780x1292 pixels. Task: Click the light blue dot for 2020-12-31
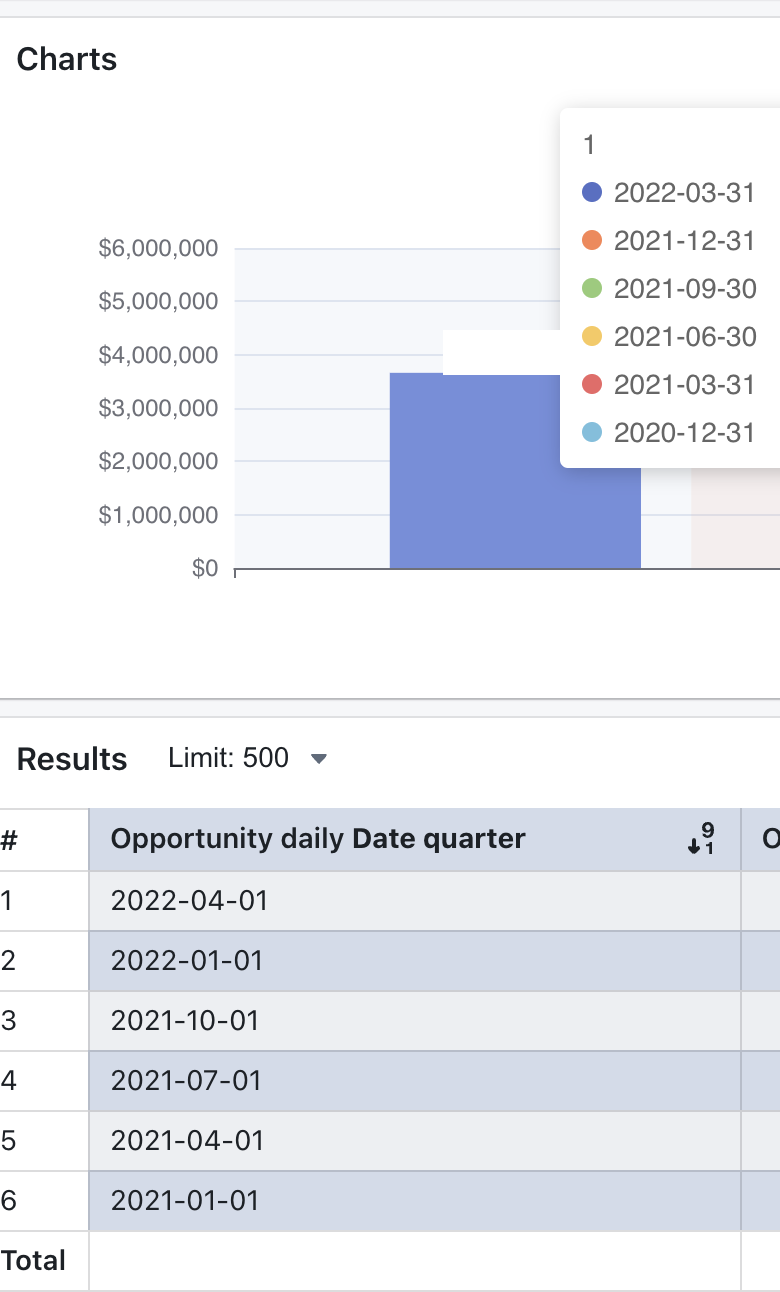tap(592, 432)
